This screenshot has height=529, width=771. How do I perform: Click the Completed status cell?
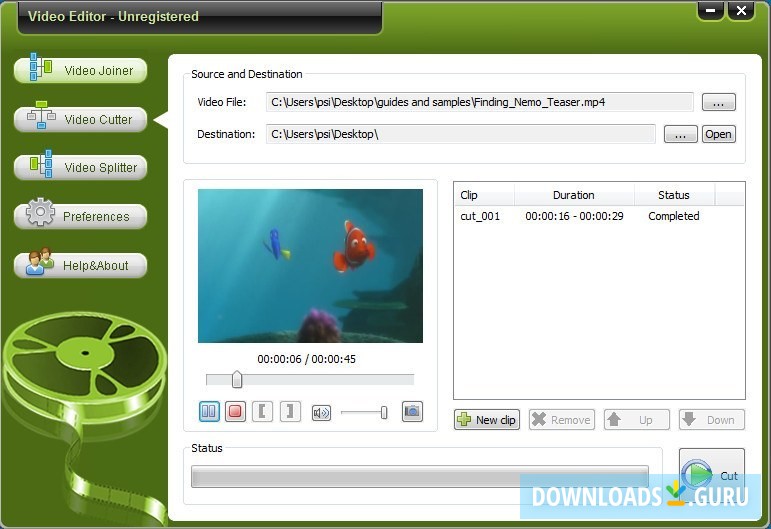pos(674,216)
